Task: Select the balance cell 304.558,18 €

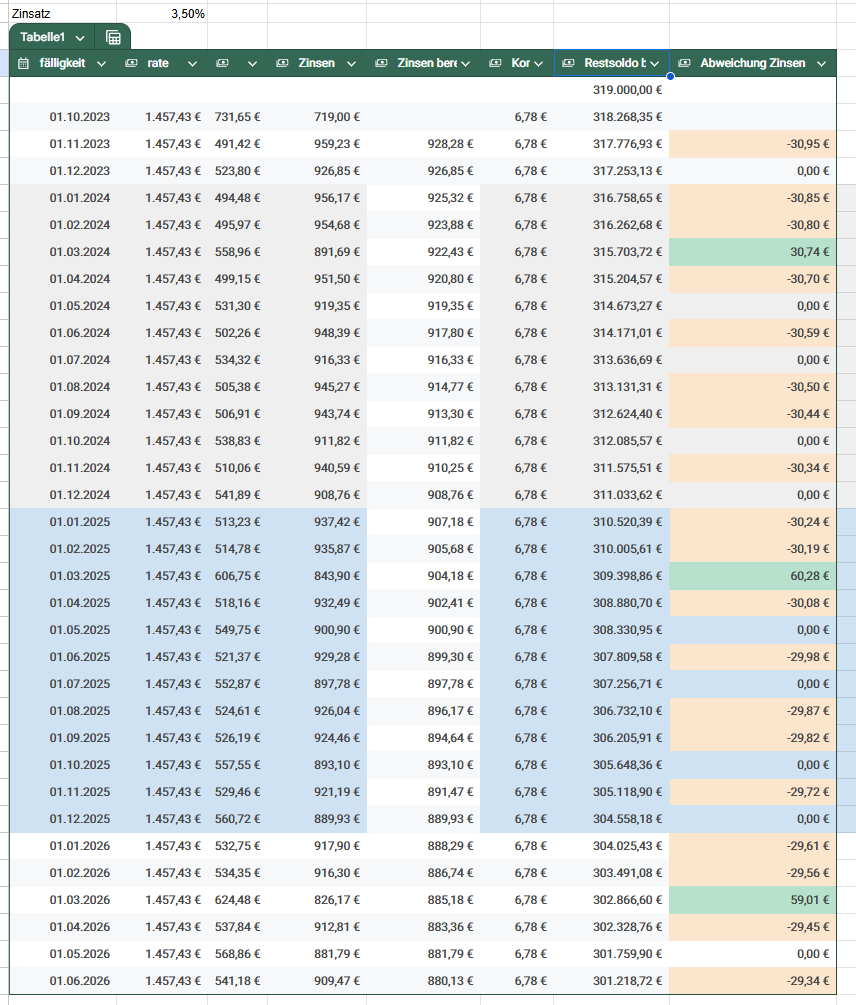Action: 612,818
